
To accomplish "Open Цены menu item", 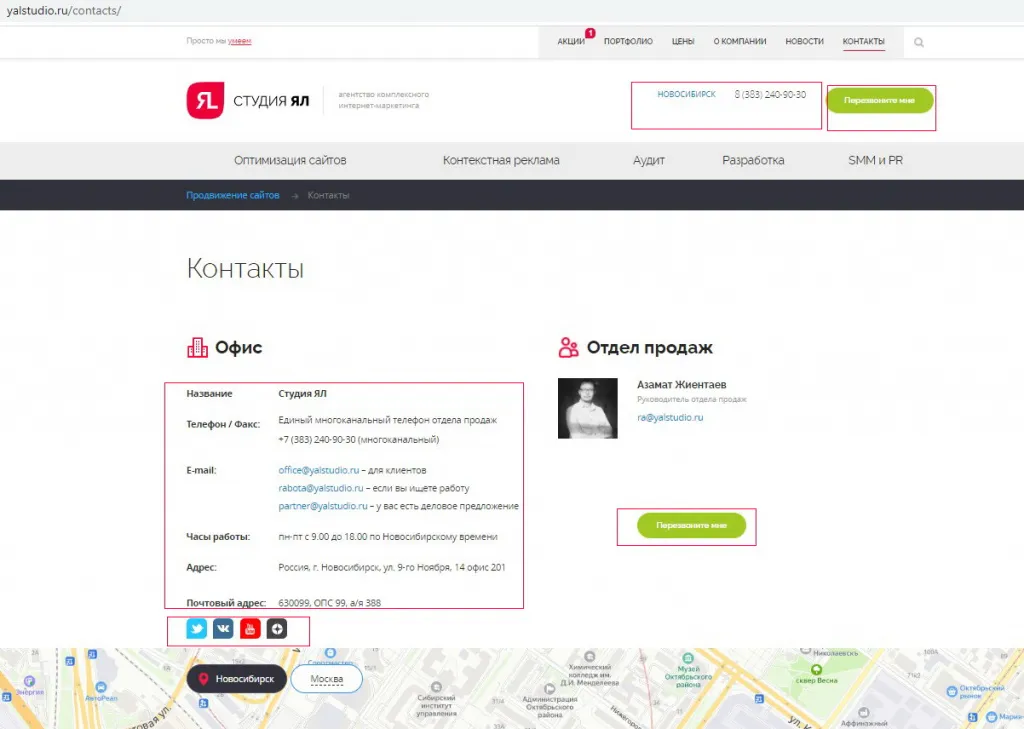I will 683,41.
